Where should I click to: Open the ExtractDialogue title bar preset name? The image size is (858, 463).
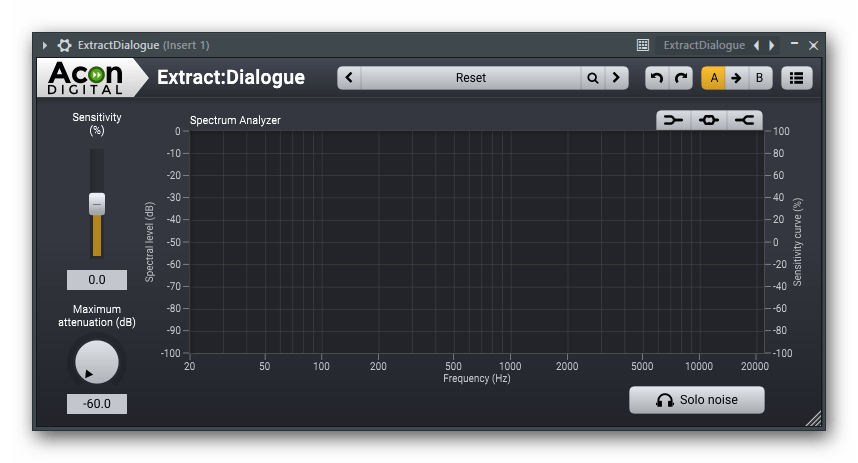pos(704,45)
